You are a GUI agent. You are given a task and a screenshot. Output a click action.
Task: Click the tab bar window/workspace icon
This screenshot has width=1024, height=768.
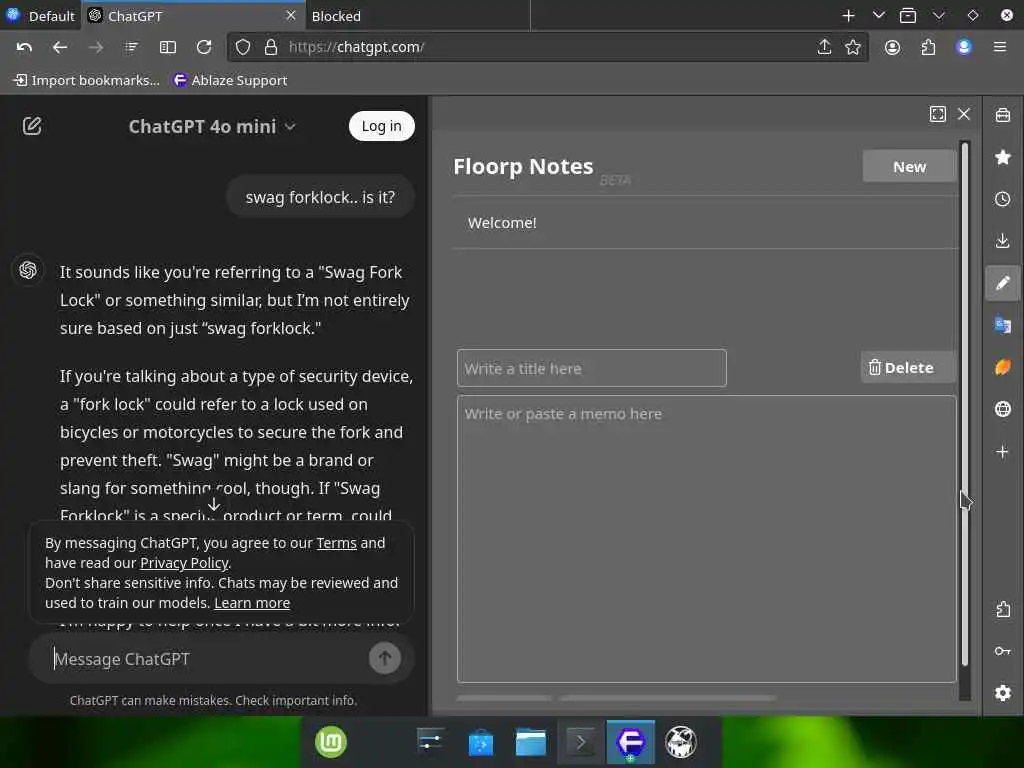pyautogui.click(x=908, y=16)
